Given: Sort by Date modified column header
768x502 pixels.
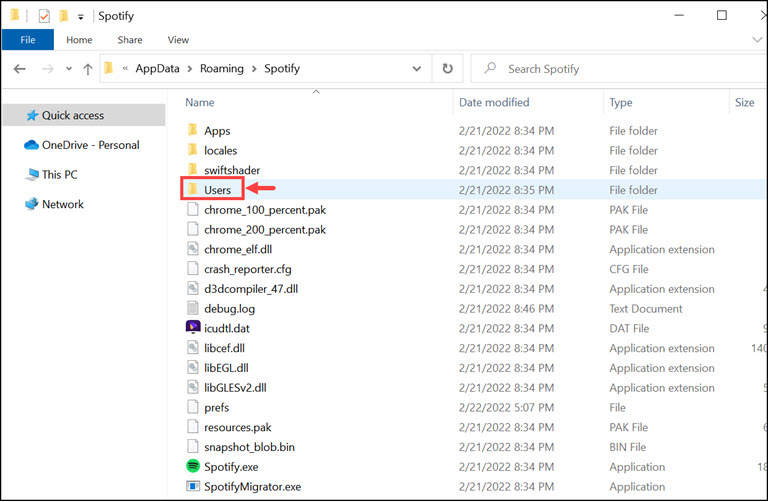Looking at the screenshot, I should click(x=494, y=102).
